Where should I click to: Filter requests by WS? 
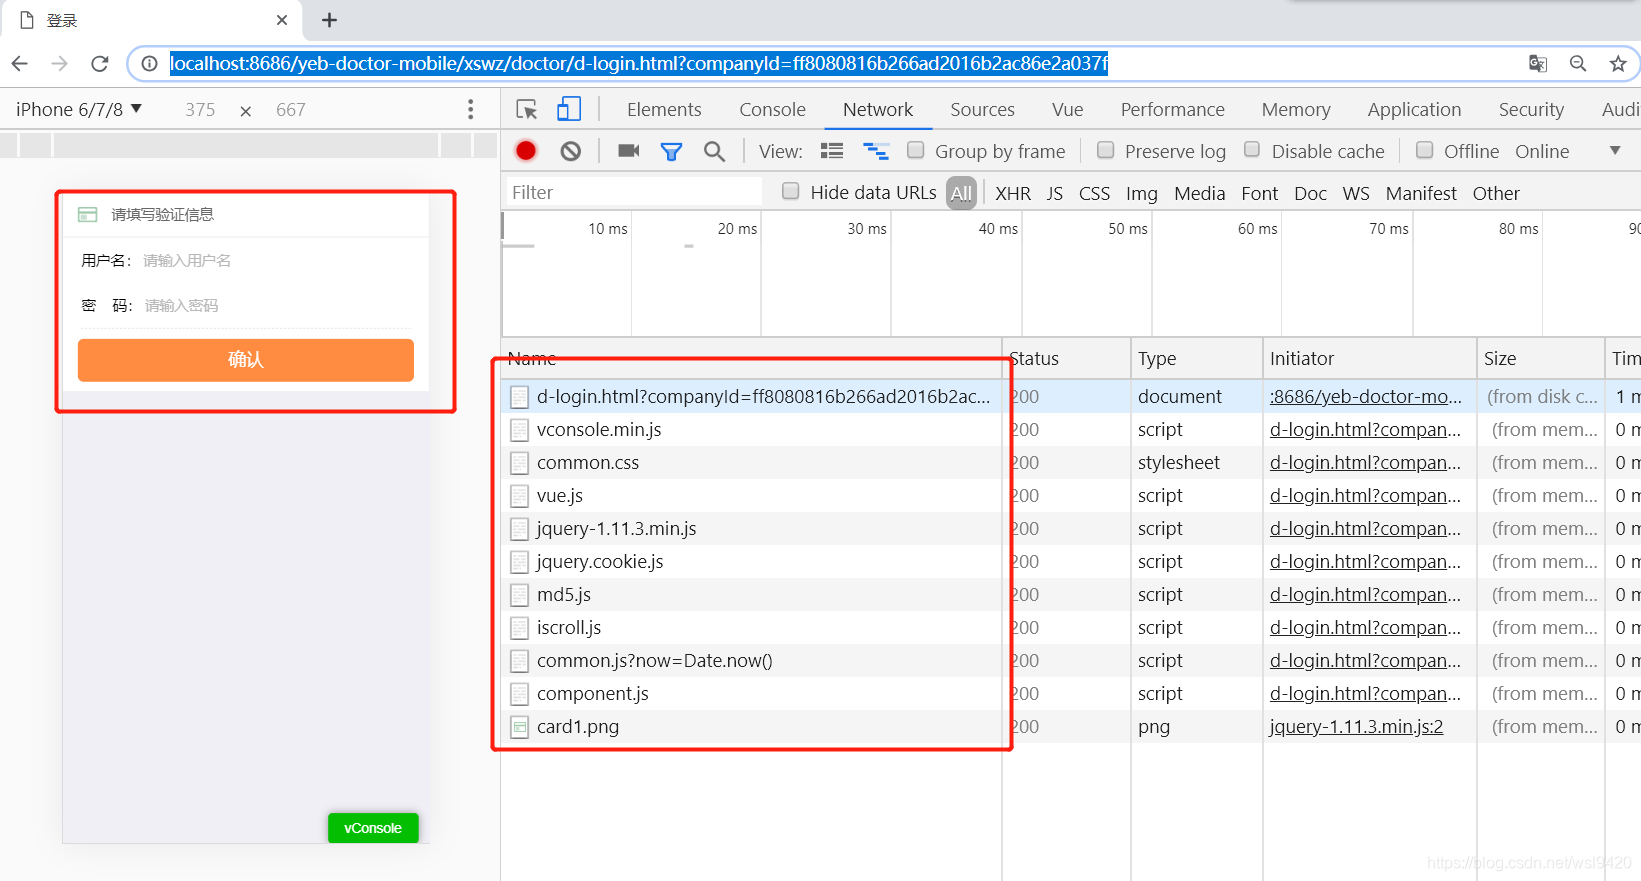[1356, 193]
